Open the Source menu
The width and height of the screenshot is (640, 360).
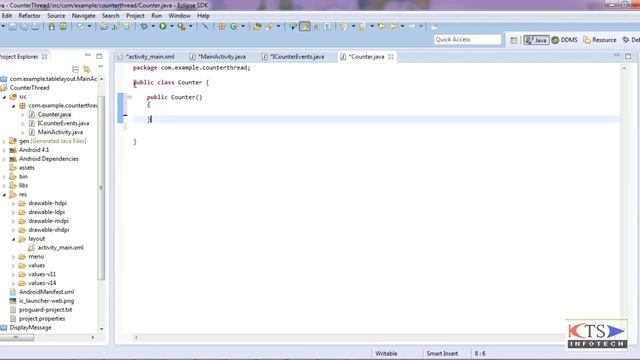pos(56,16)
